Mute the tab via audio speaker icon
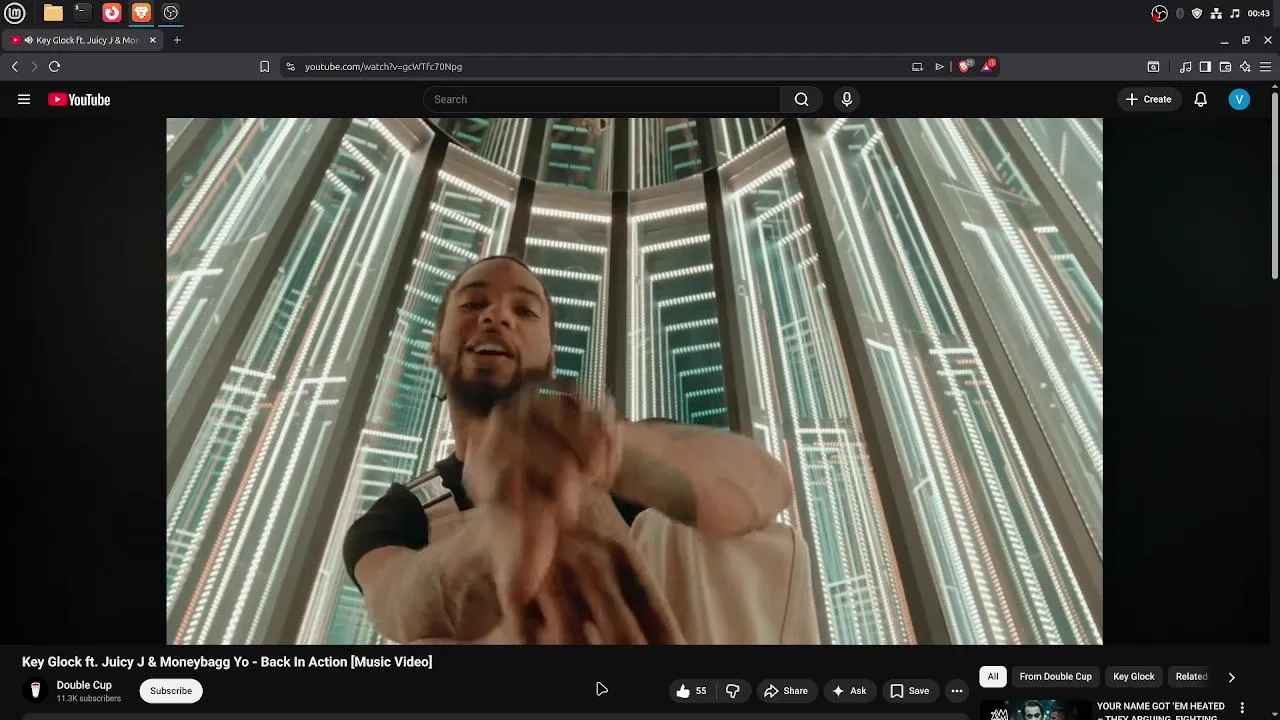Screen dimensions: 1280x720 click(x=29, y=40)
